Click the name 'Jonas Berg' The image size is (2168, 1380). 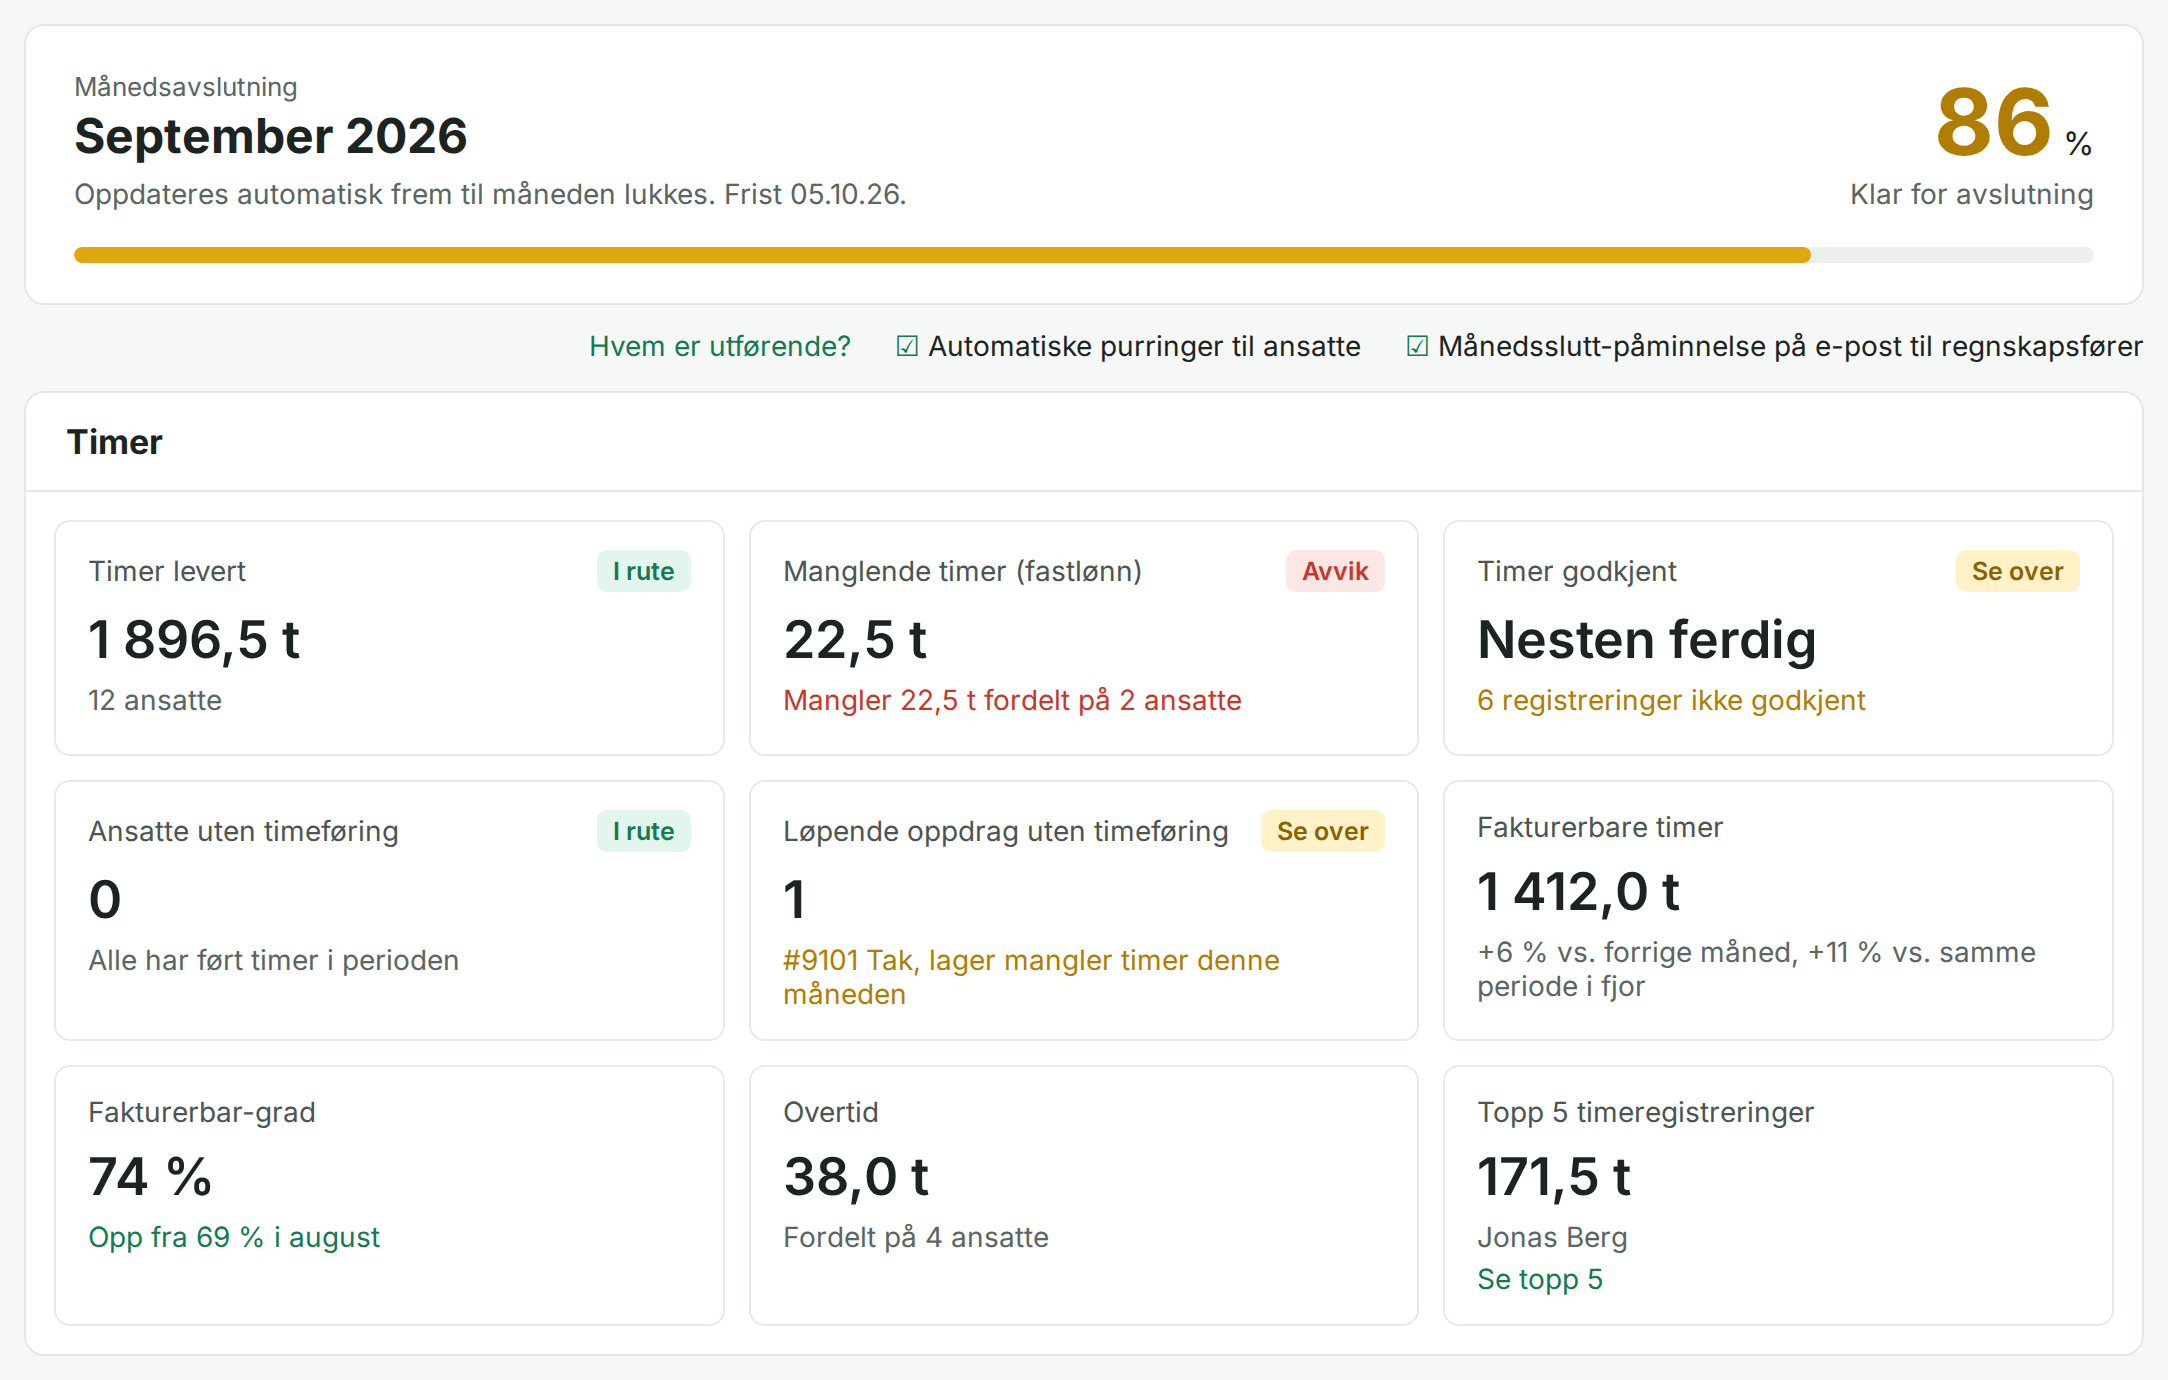pyautogui.click(x=1552, y=1237)
